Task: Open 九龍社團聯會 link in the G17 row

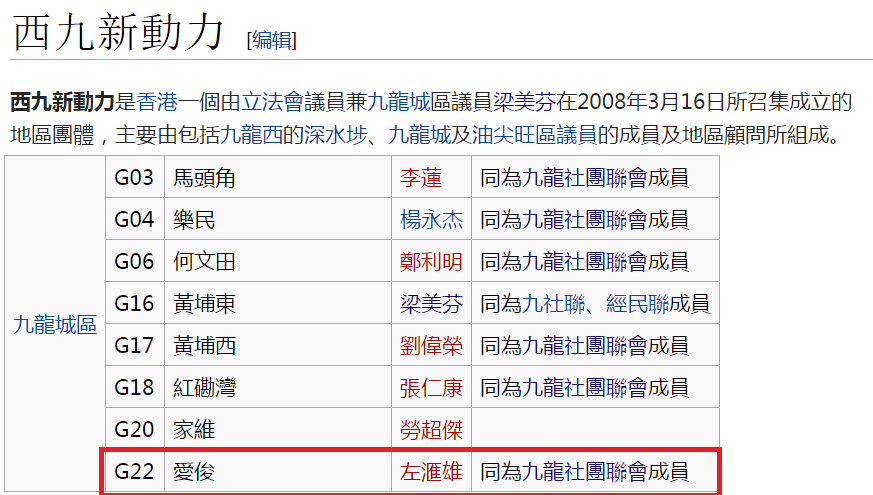Action: pyautogui.click(x=585, y=345)
